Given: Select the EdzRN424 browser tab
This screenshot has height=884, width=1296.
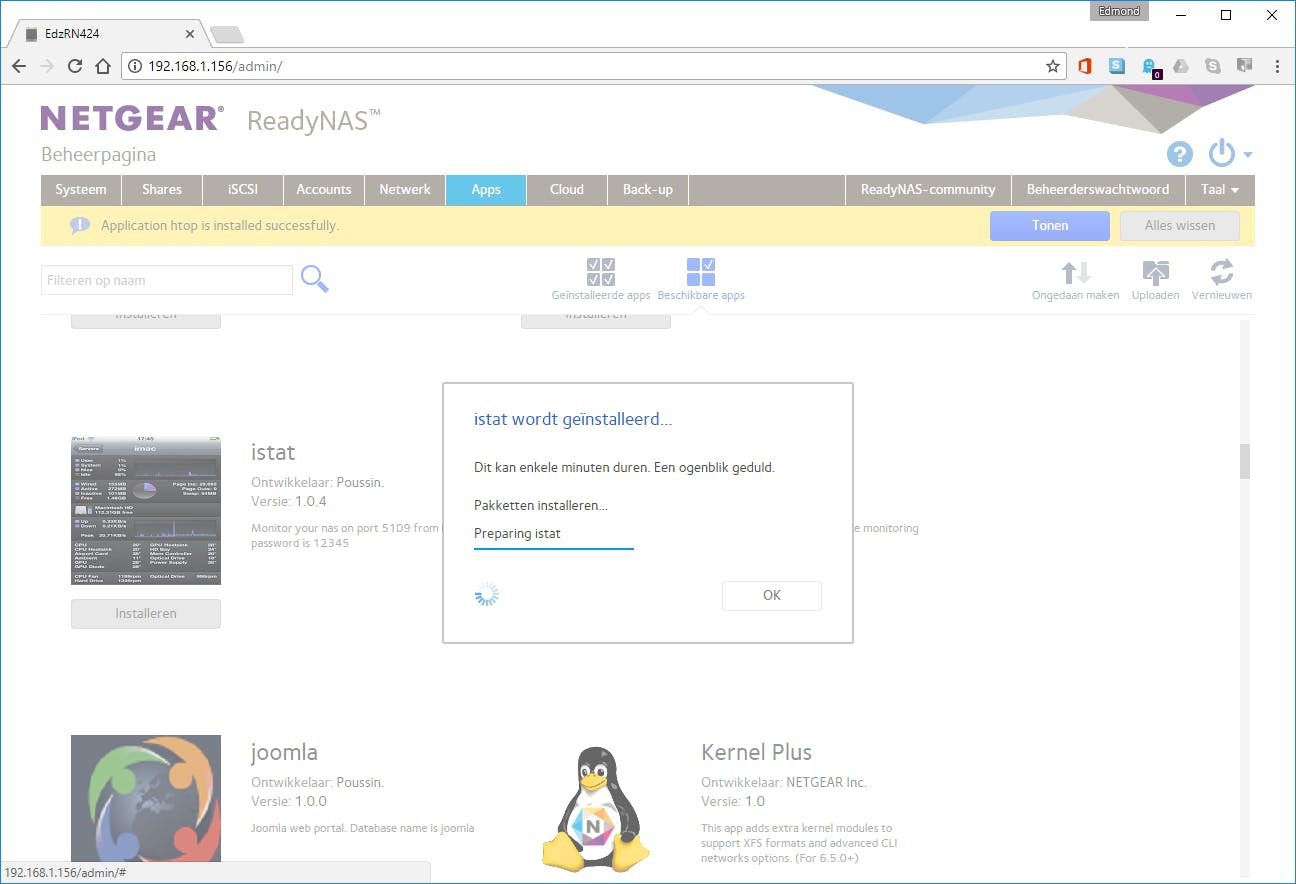Looking at the screenshot, I should coord(106,34).
